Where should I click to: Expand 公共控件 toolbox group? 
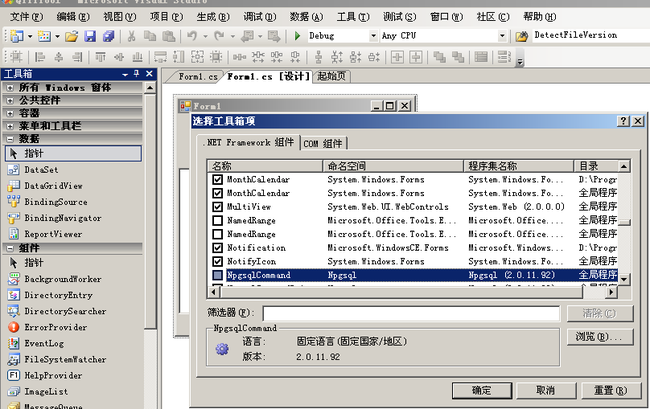click(x=10, y=101)
